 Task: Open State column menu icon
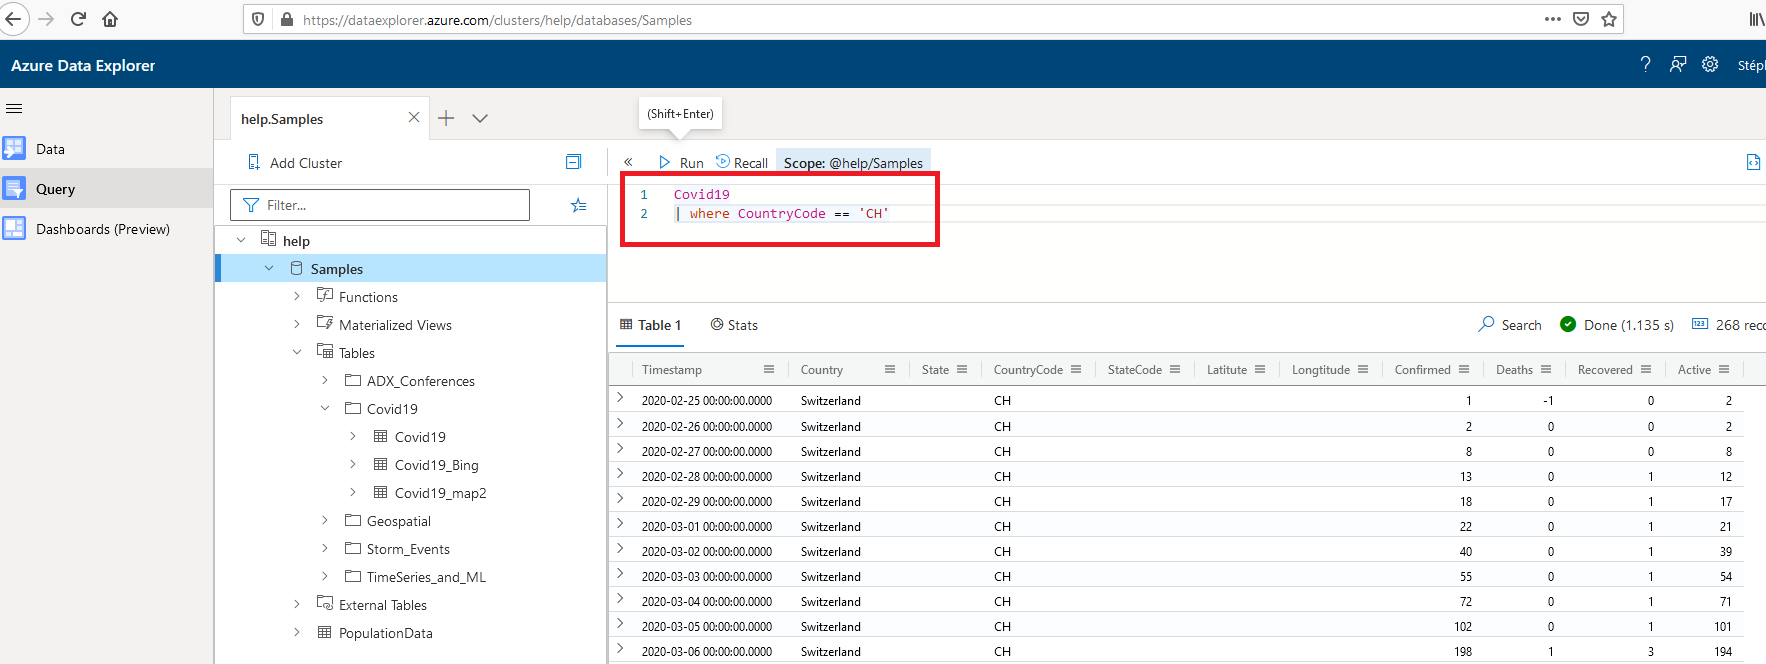pos(962,369)
